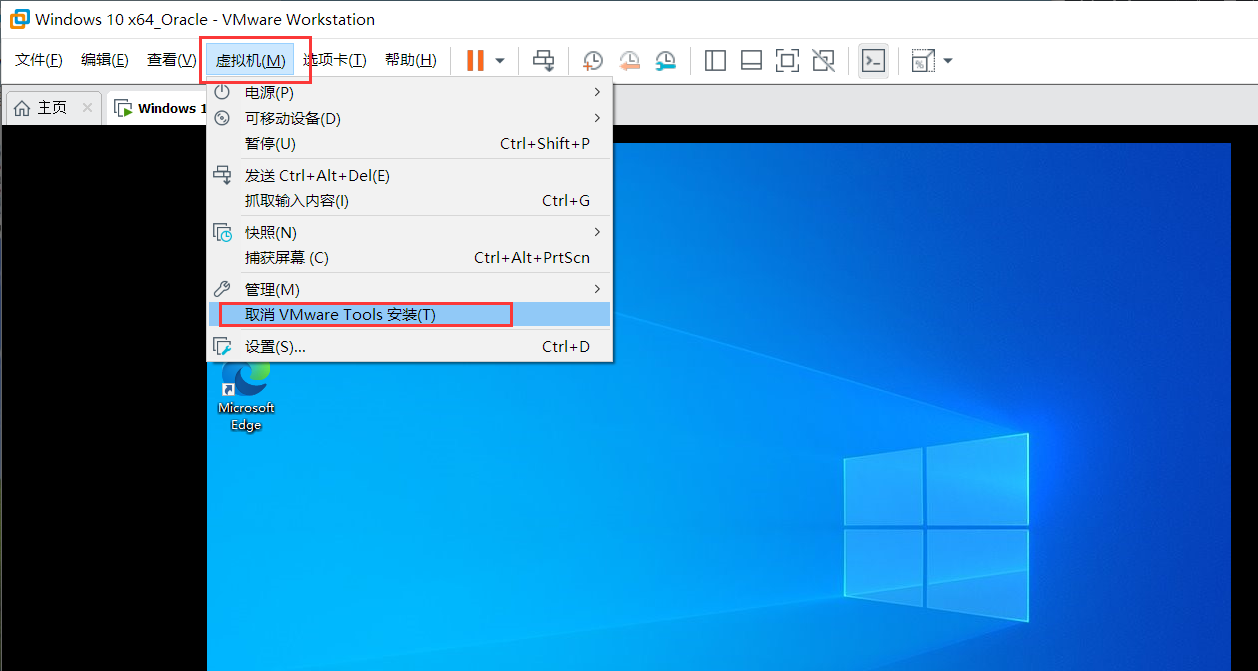Expand the 可移动设备(D) submenu
The height and width of the screenshot is (671, 1258).
[410, 118]
